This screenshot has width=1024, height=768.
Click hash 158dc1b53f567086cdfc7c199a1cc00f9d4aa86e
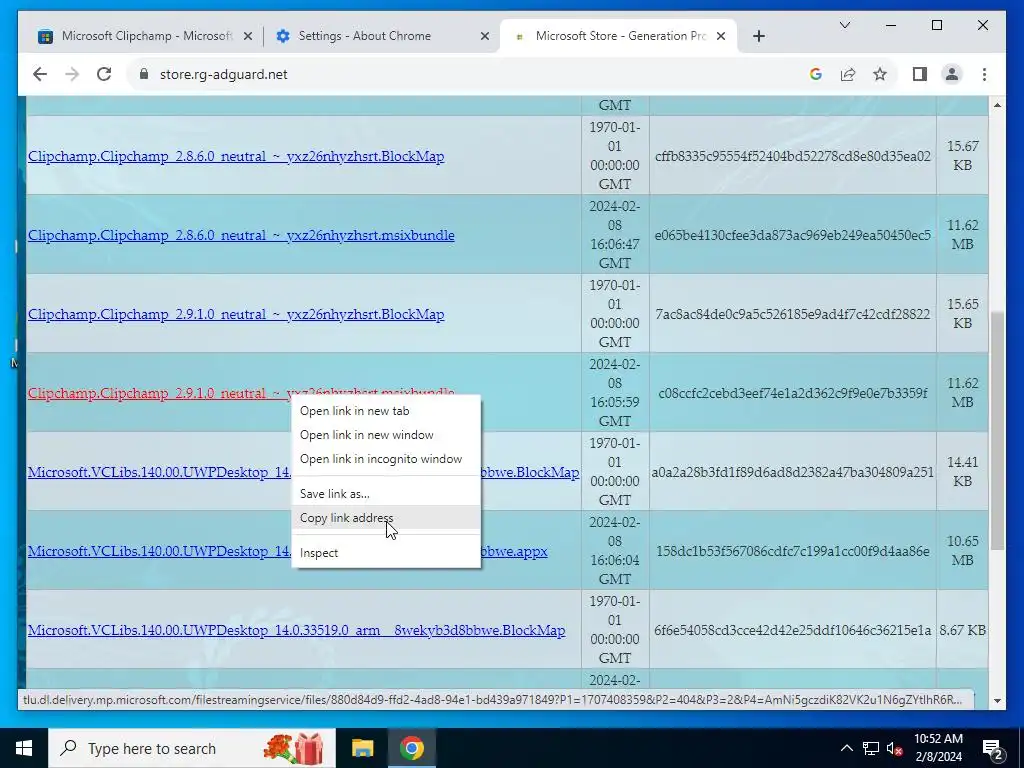793,551
